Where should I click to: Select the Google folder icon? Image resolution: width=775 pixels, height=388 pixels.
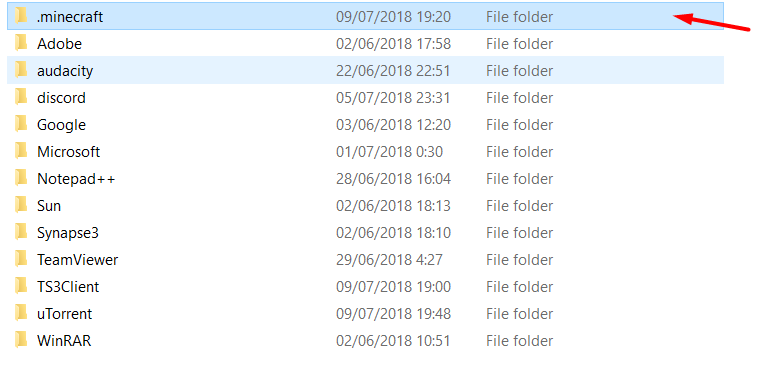[x=21, y=124]
